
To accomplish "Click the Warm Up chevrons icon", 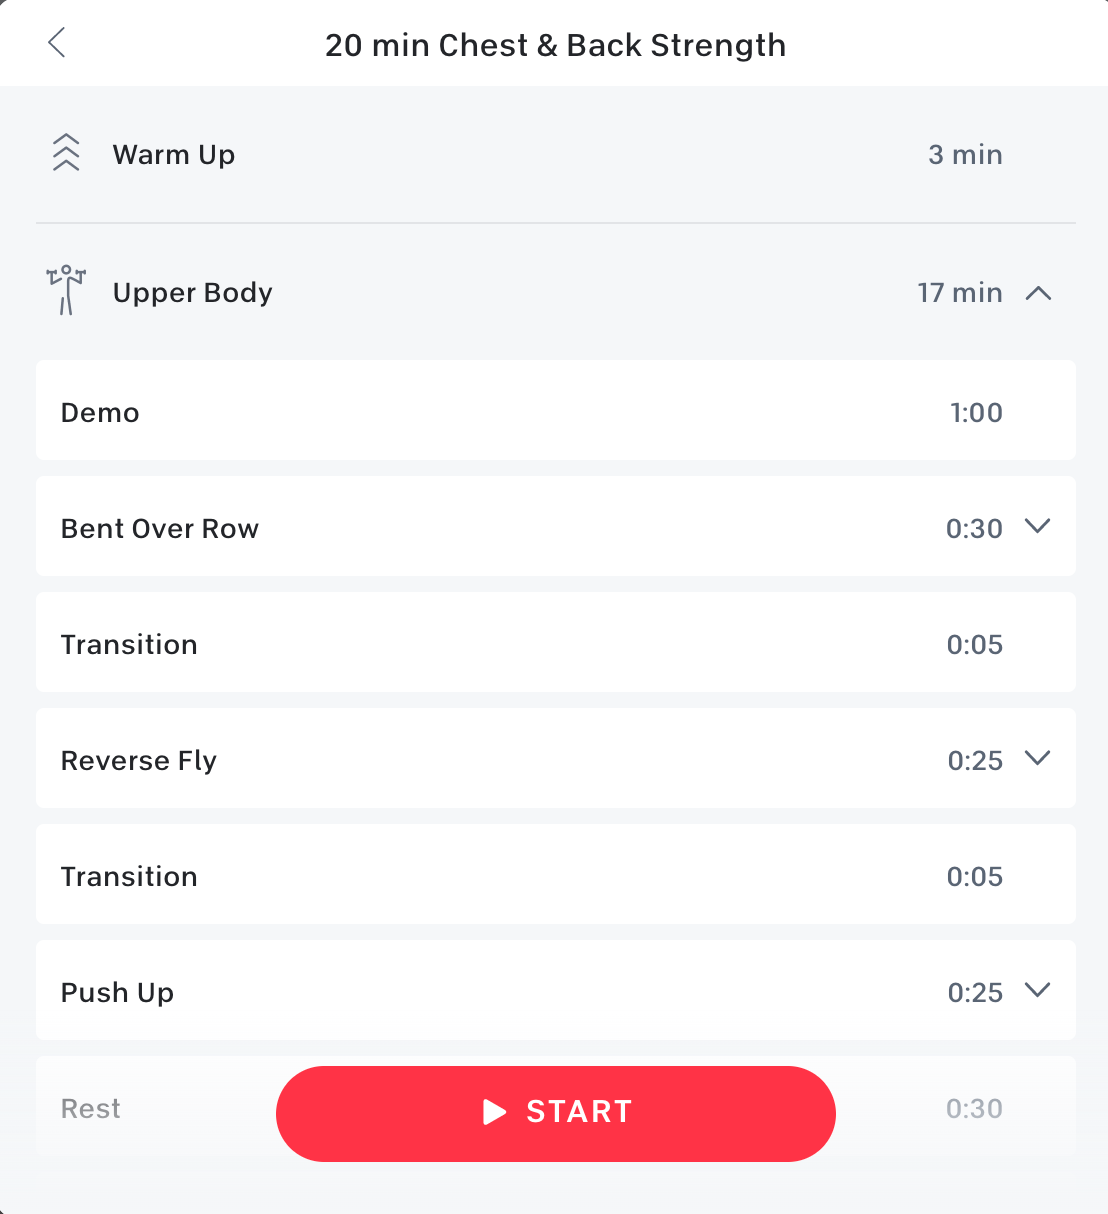I will pos(66,153).
